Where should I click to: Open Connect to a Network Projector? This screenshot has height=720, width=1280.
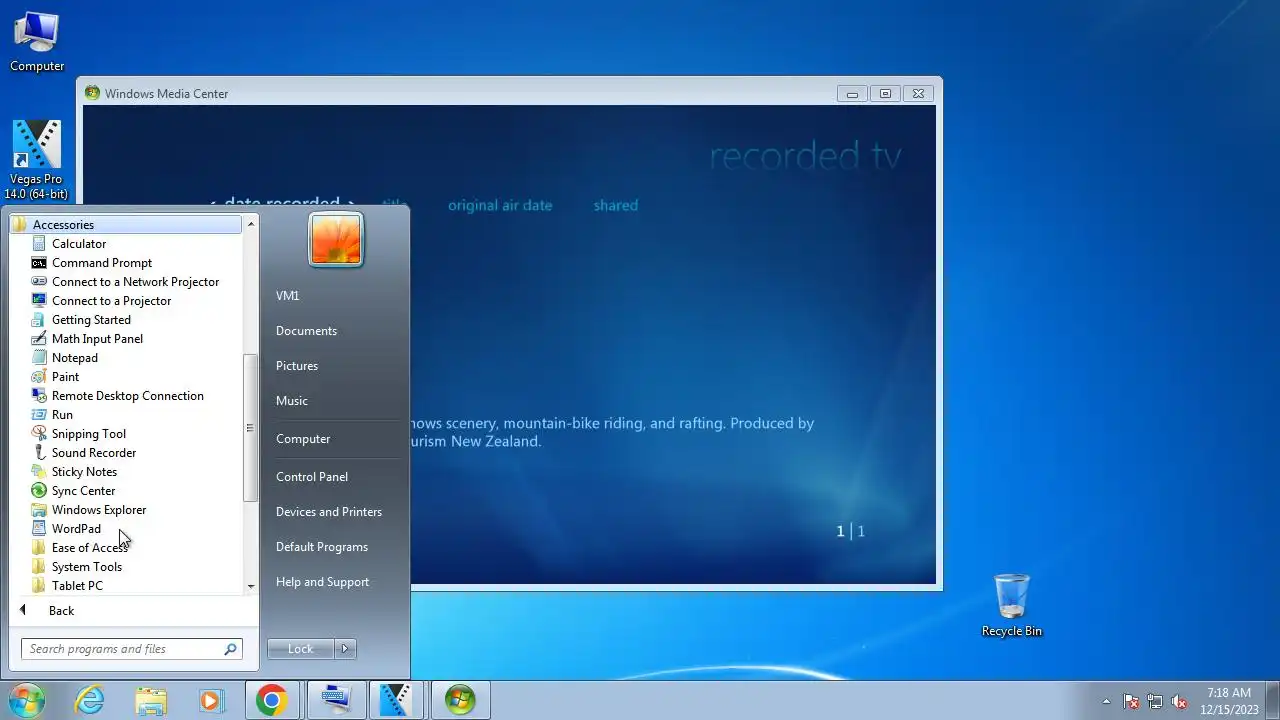[x=135, y=282]
